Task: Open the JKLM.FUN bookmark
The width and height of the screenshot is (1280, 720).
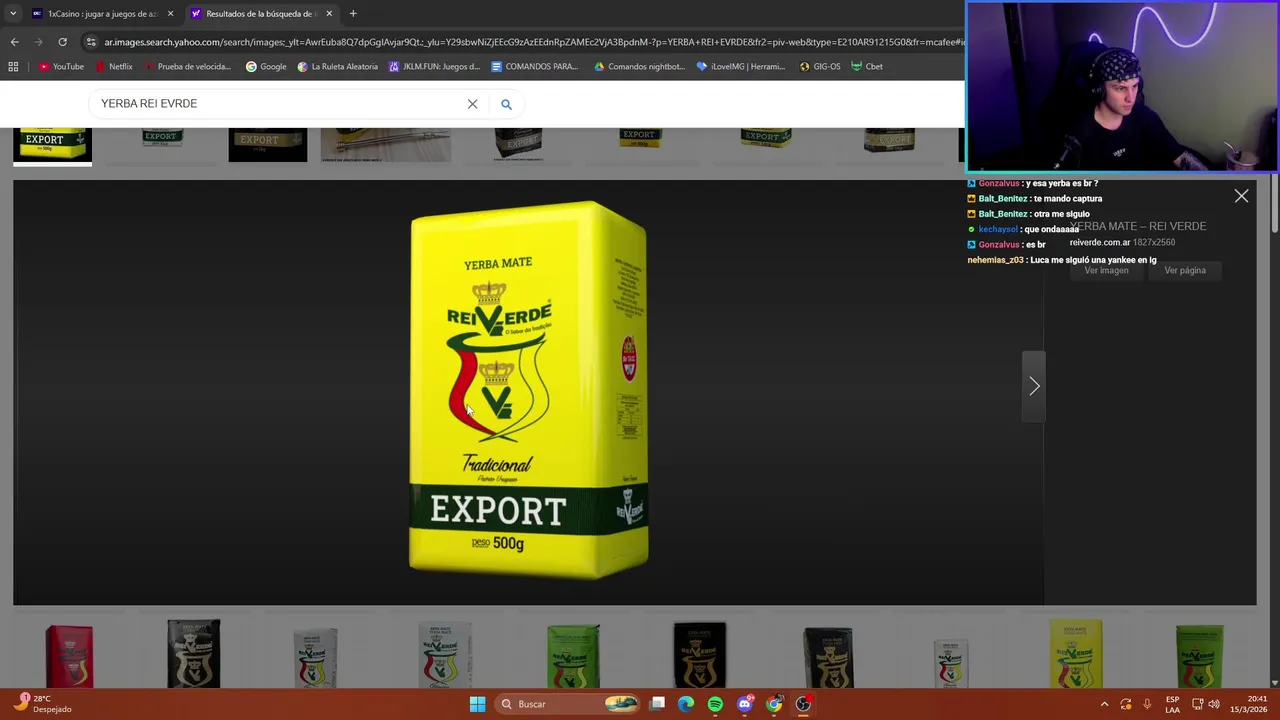Action: point(435,67)
